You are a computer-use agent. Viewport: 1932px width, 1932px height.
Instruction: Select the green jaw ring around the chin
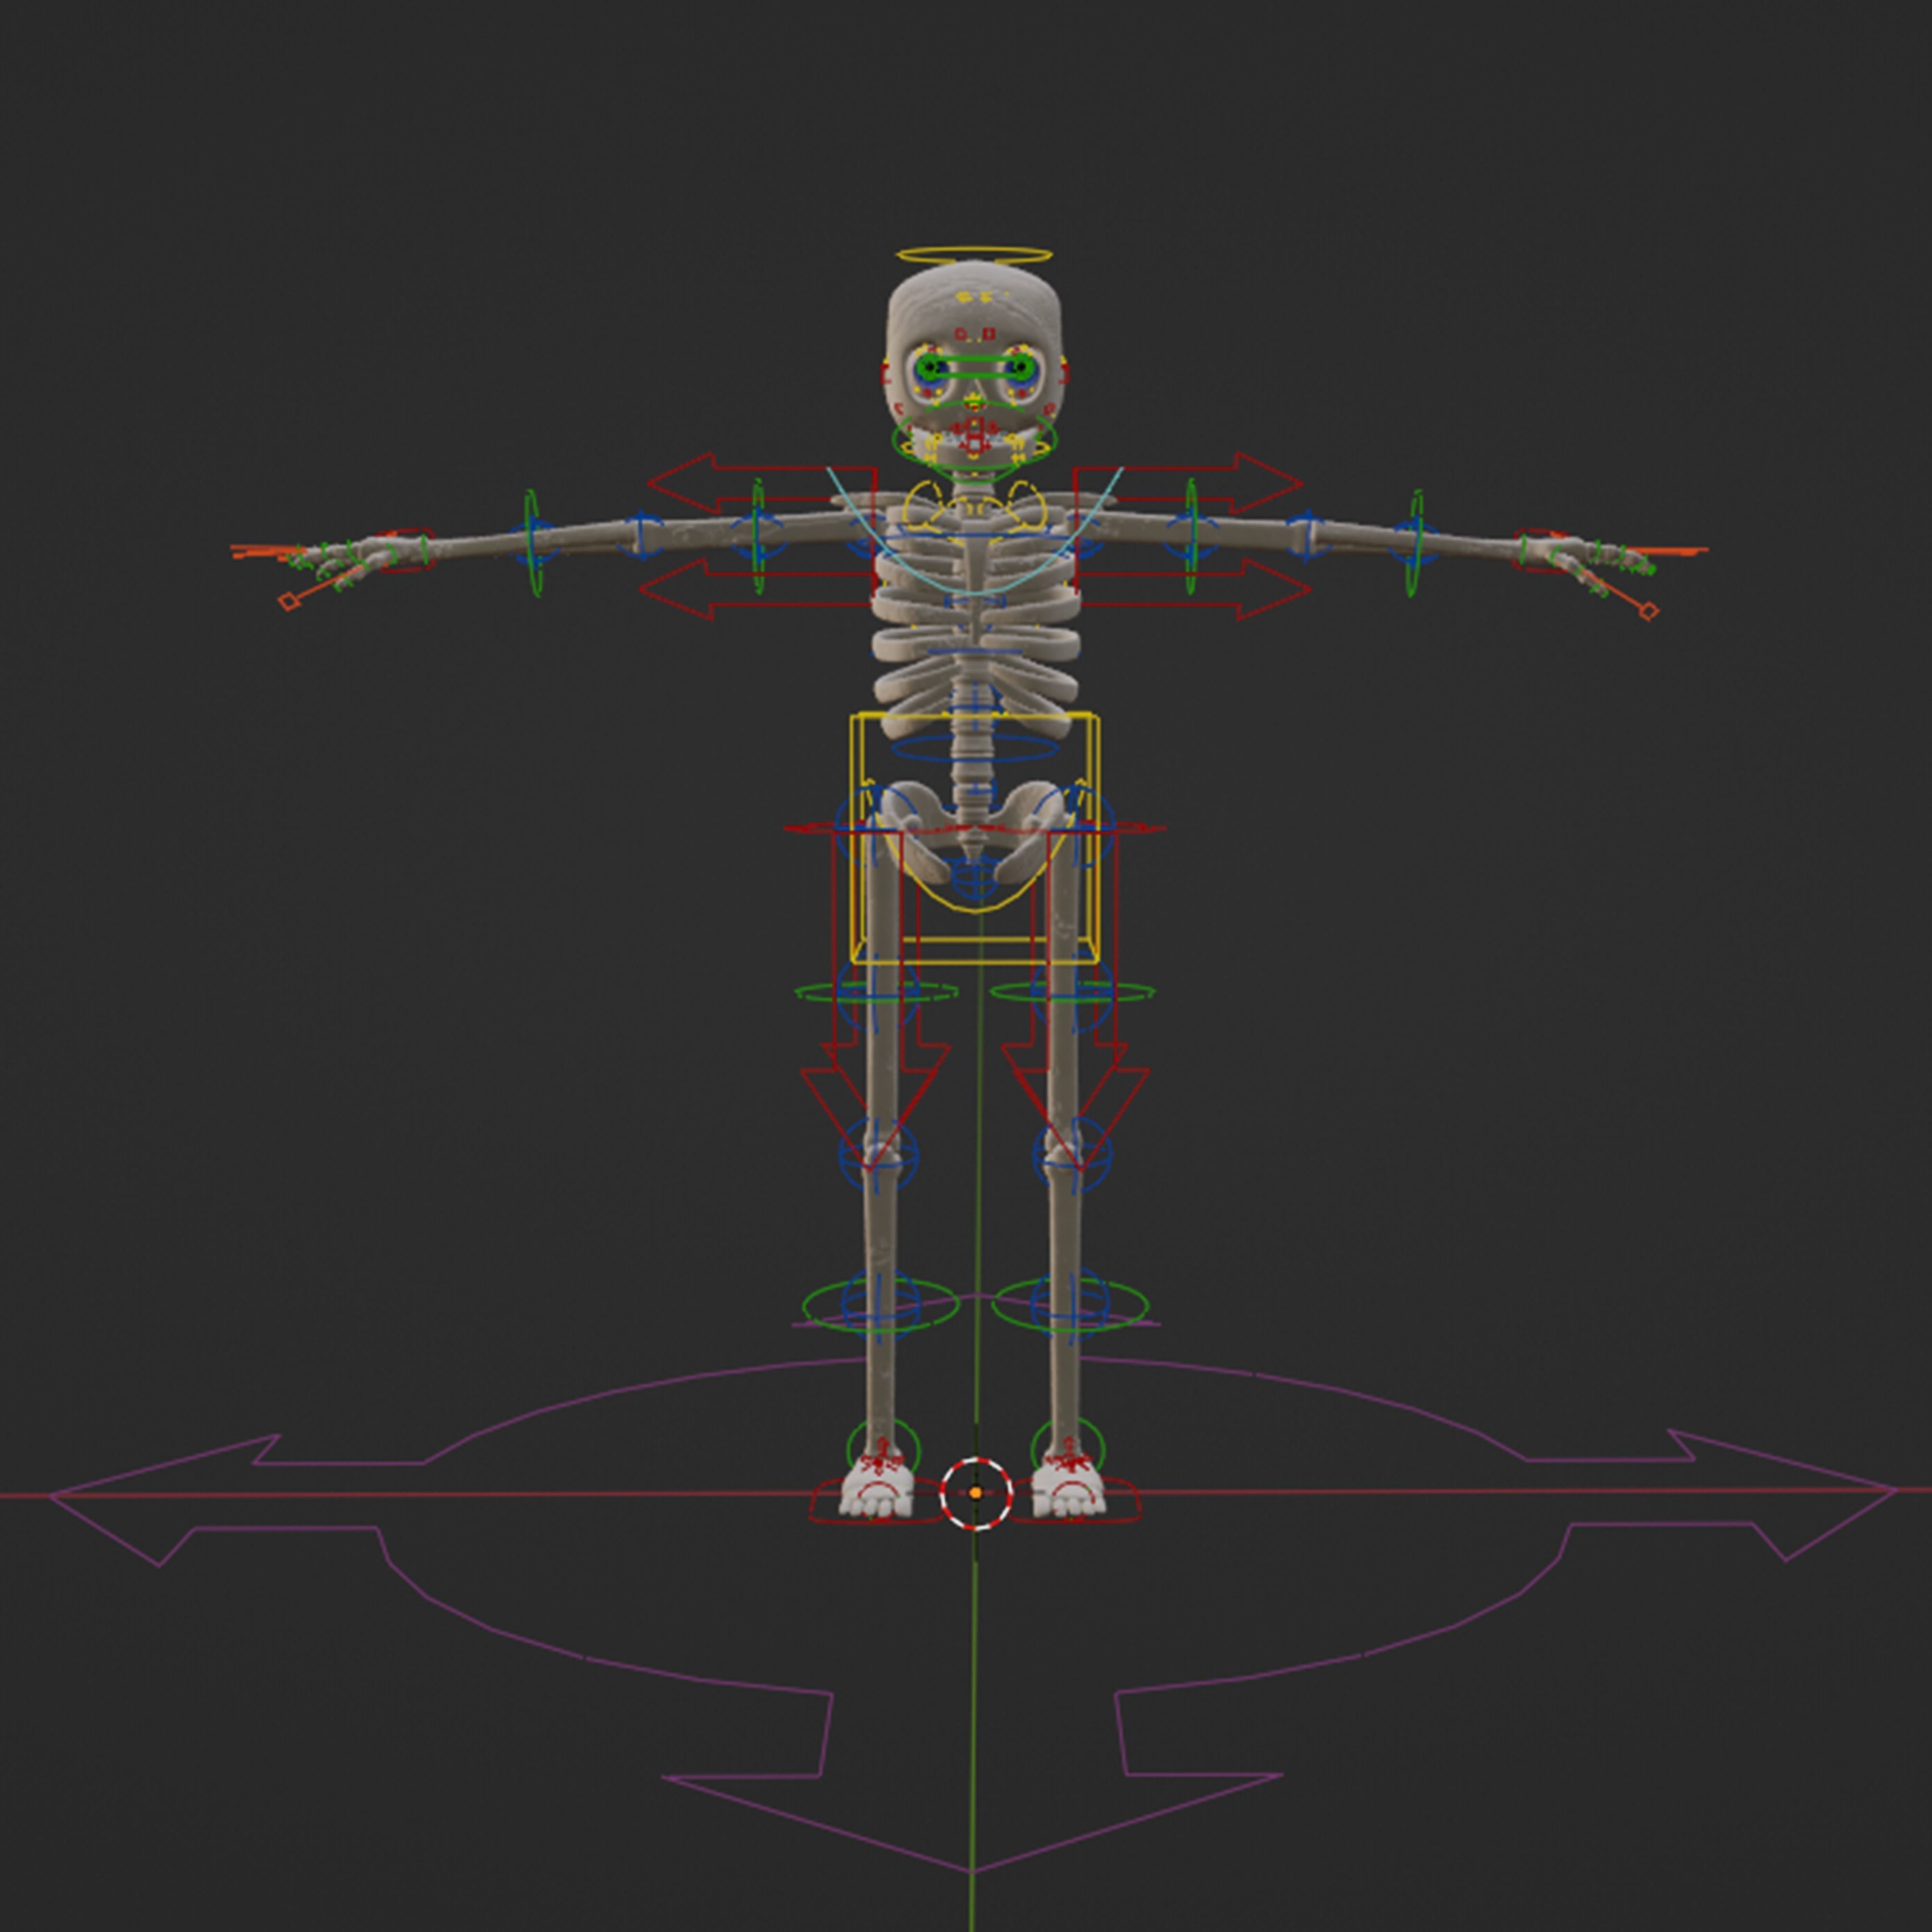(x=974, y=438)
